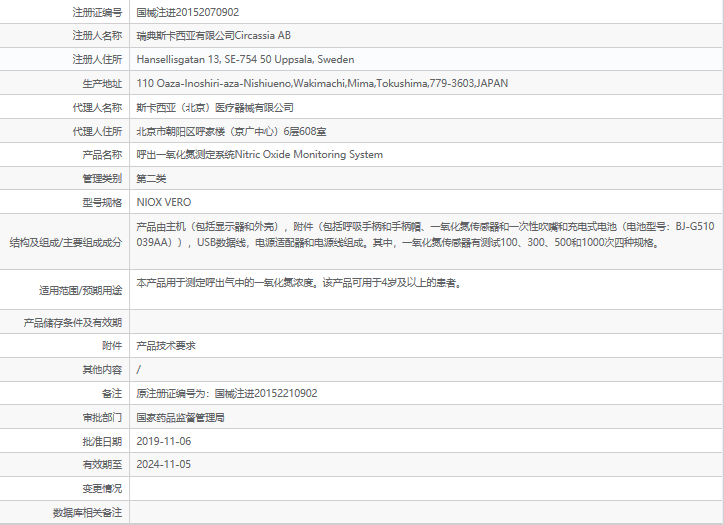Select the 有效期至 label
This screenshot has height=525, width=724.
[x=102, y=465]
